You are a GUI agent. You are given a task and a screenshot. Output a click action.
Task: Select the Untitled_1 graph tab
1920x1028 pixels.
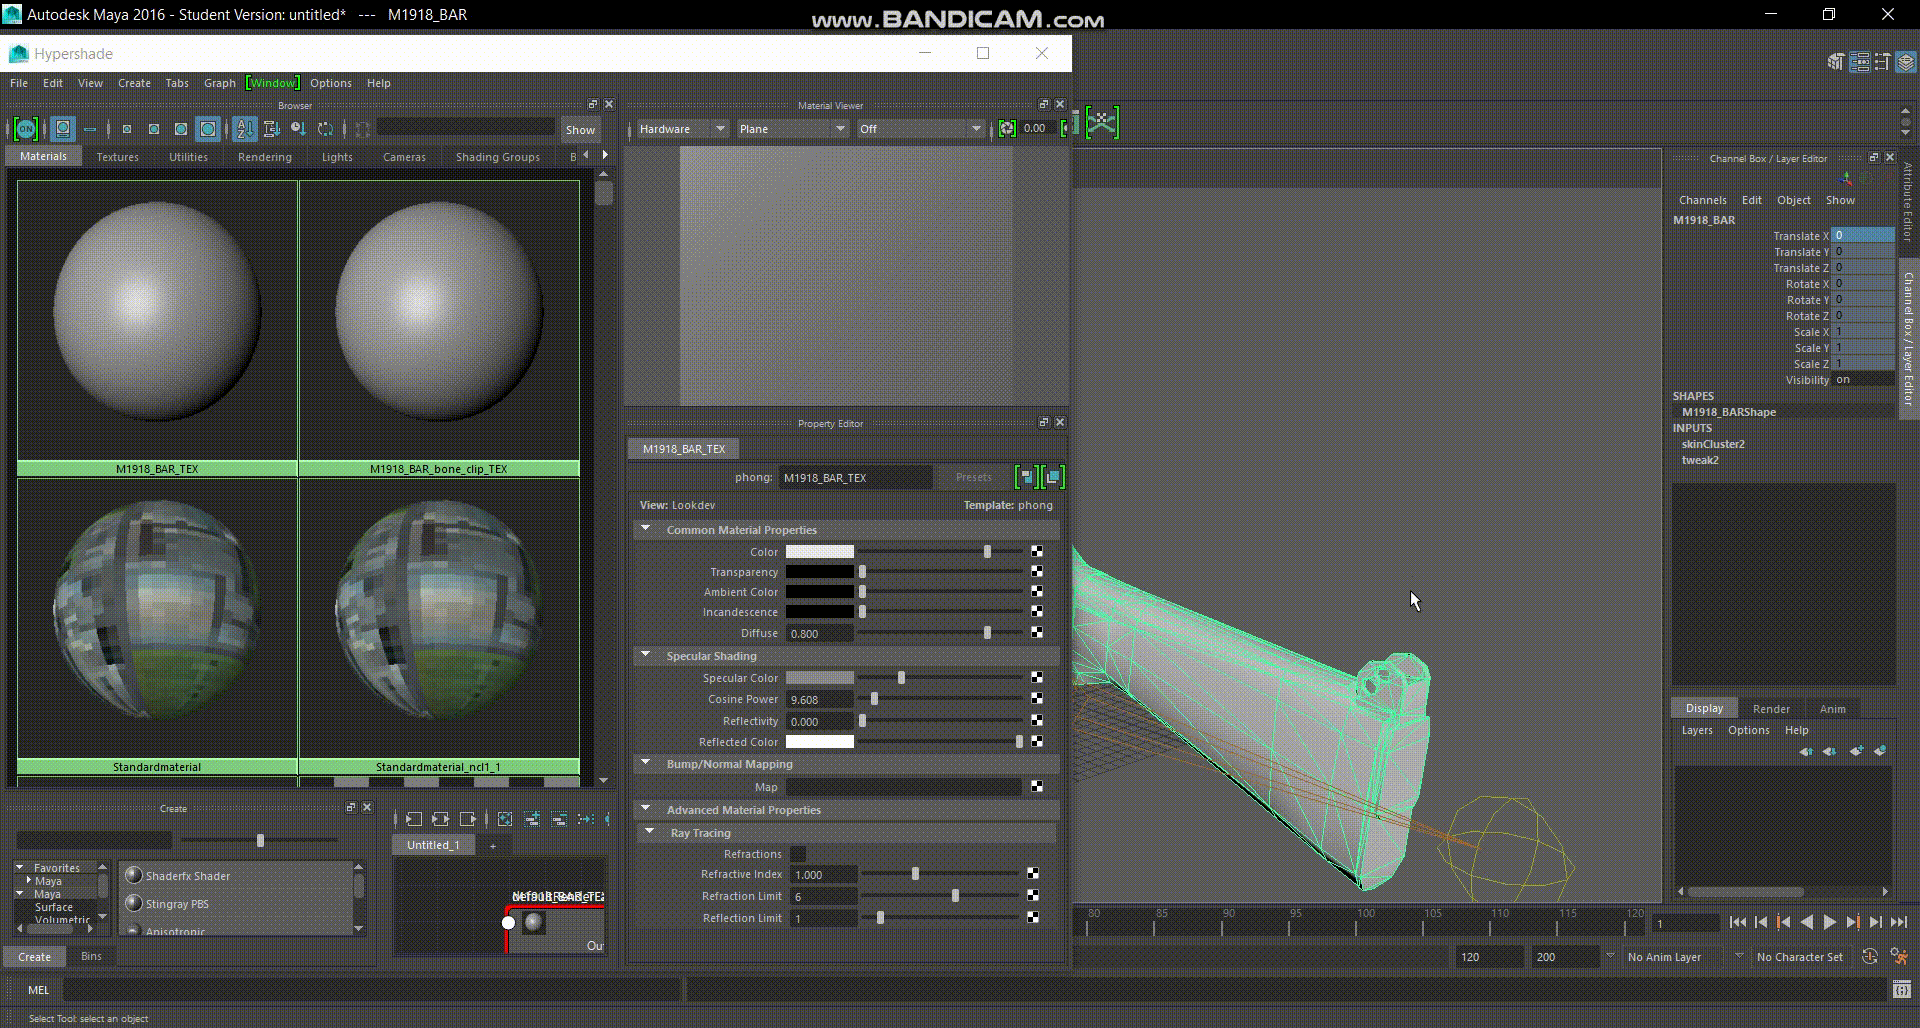click(x=433, y=845)
